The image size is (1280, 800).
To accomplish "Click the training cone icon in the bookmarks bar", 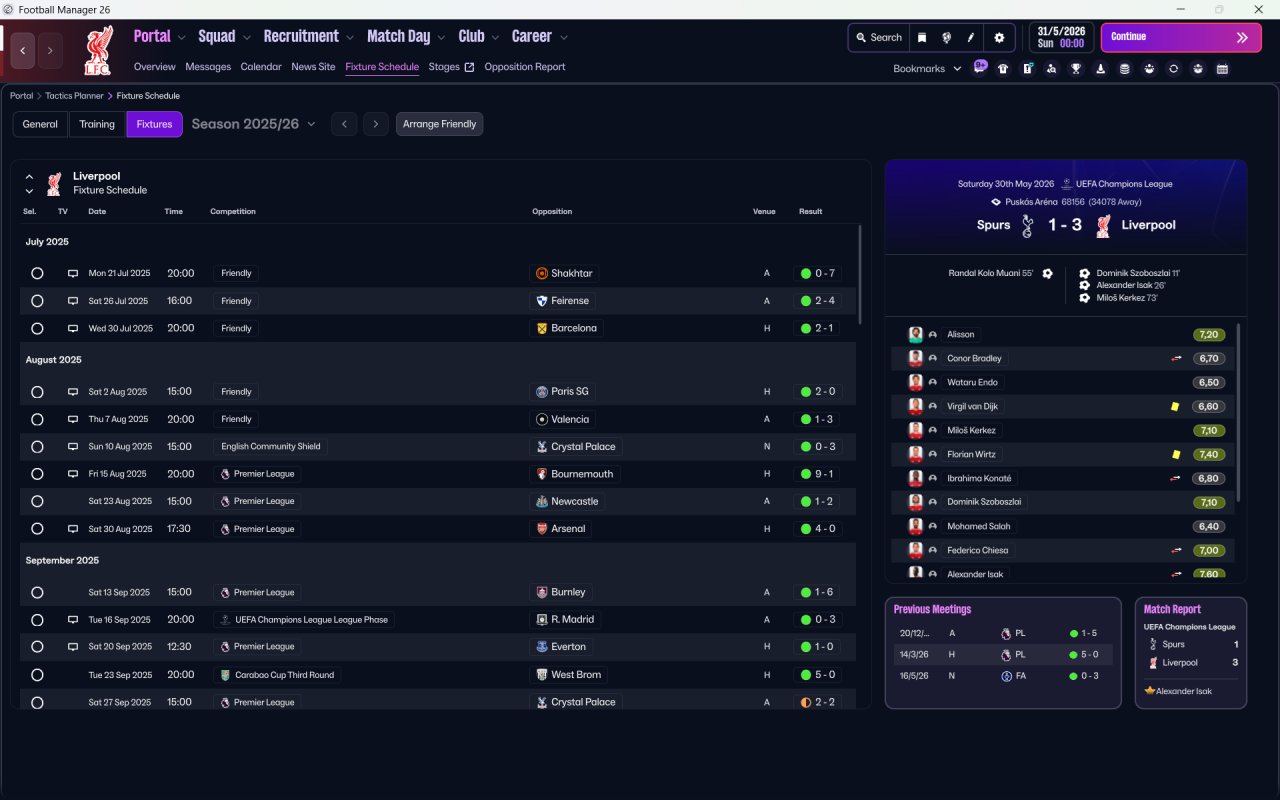I will tap(1100, 69).
